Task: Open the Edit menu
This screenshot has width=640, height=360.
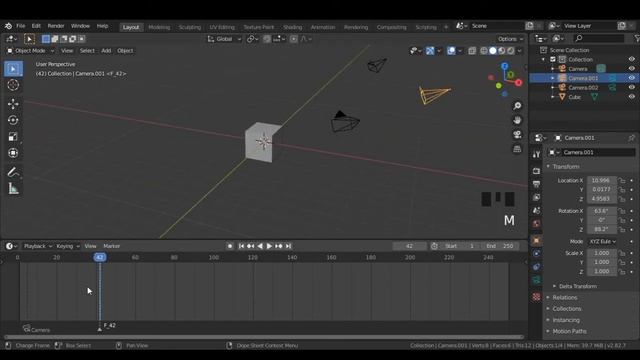Action: 36,26
